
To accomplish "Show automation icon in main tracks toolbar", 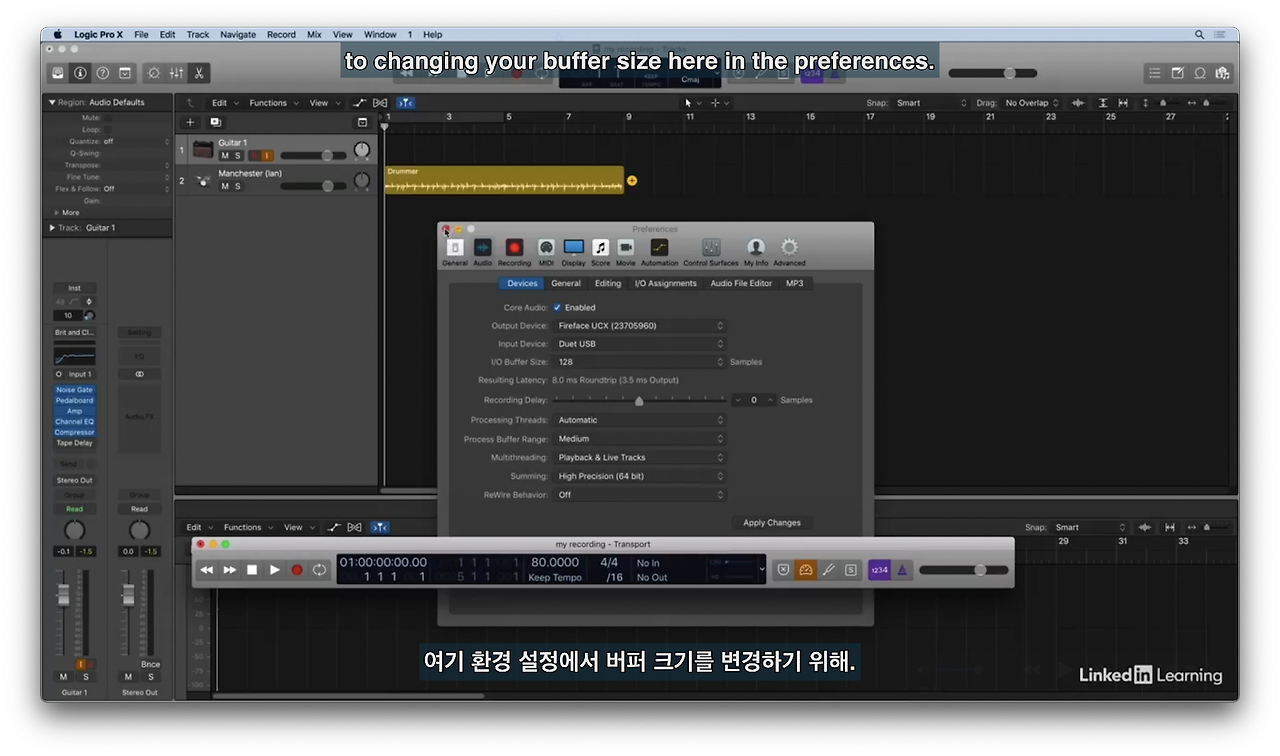I will (x=360, y=103).
